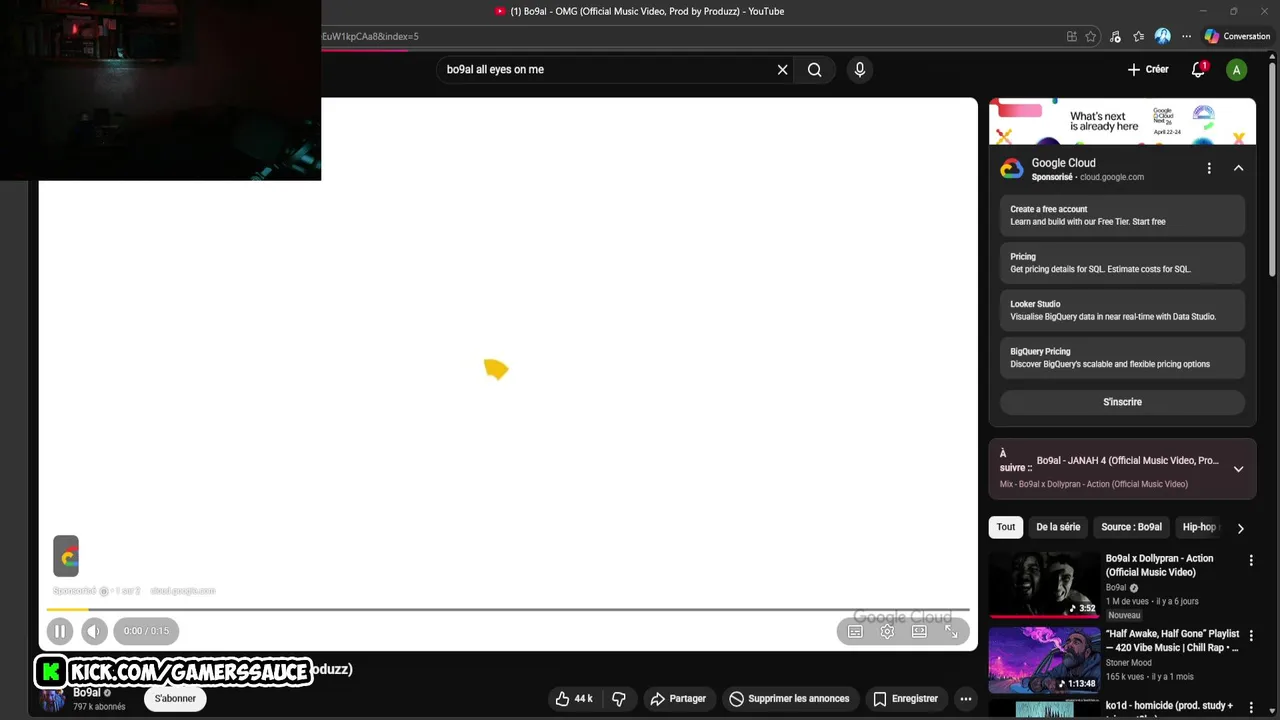Start voice search with the microphone

[859, 70]
